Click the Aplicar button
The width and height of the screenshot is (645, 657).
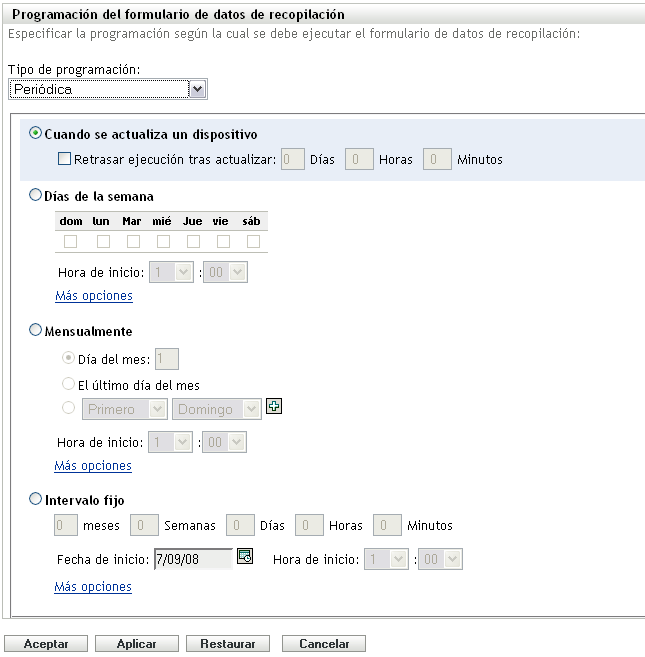tap(137, 644)
